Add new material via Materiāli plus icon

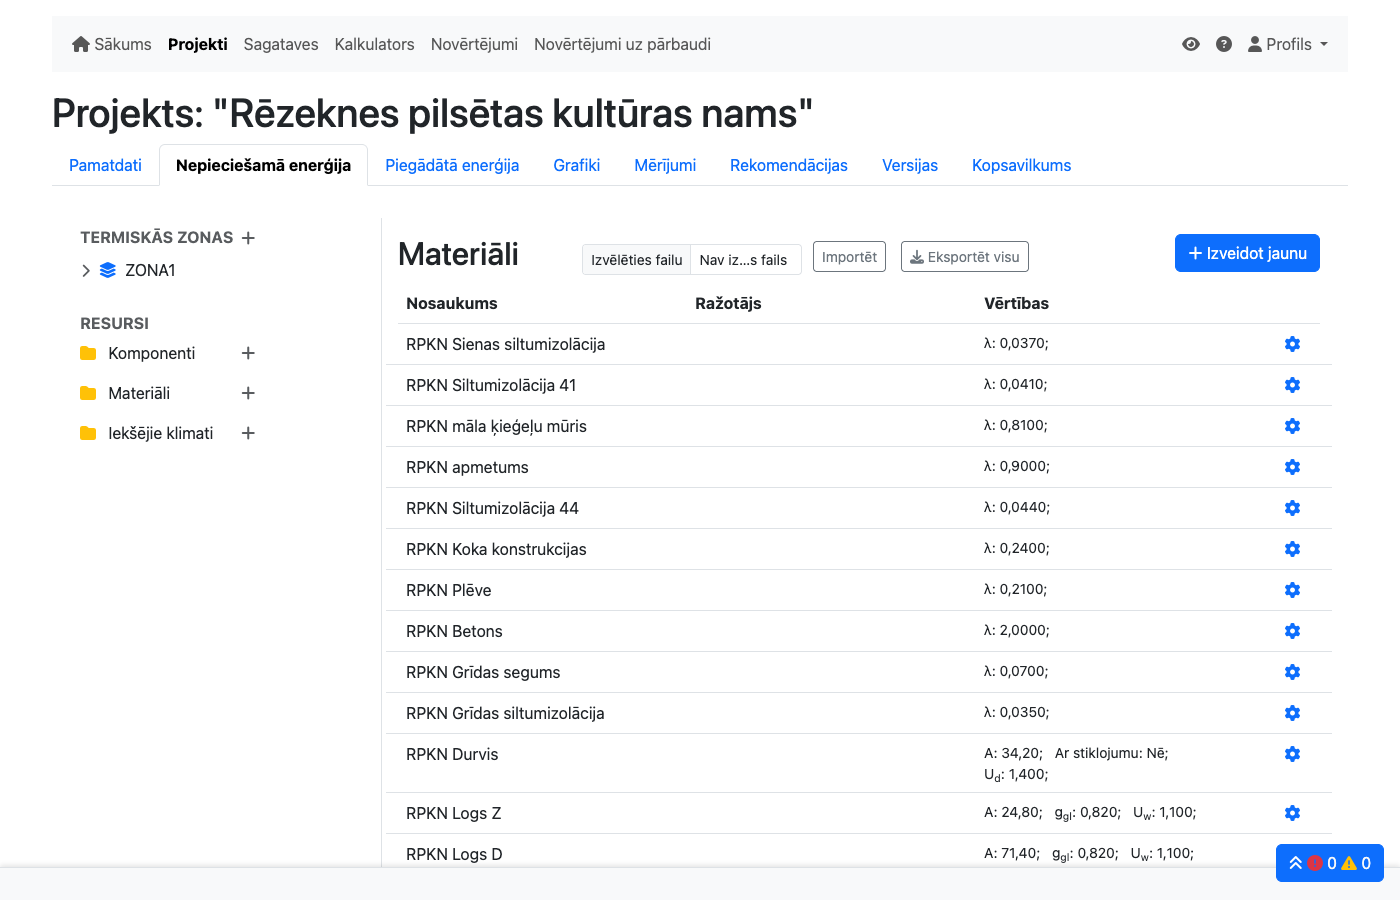[x=248, y=393]
